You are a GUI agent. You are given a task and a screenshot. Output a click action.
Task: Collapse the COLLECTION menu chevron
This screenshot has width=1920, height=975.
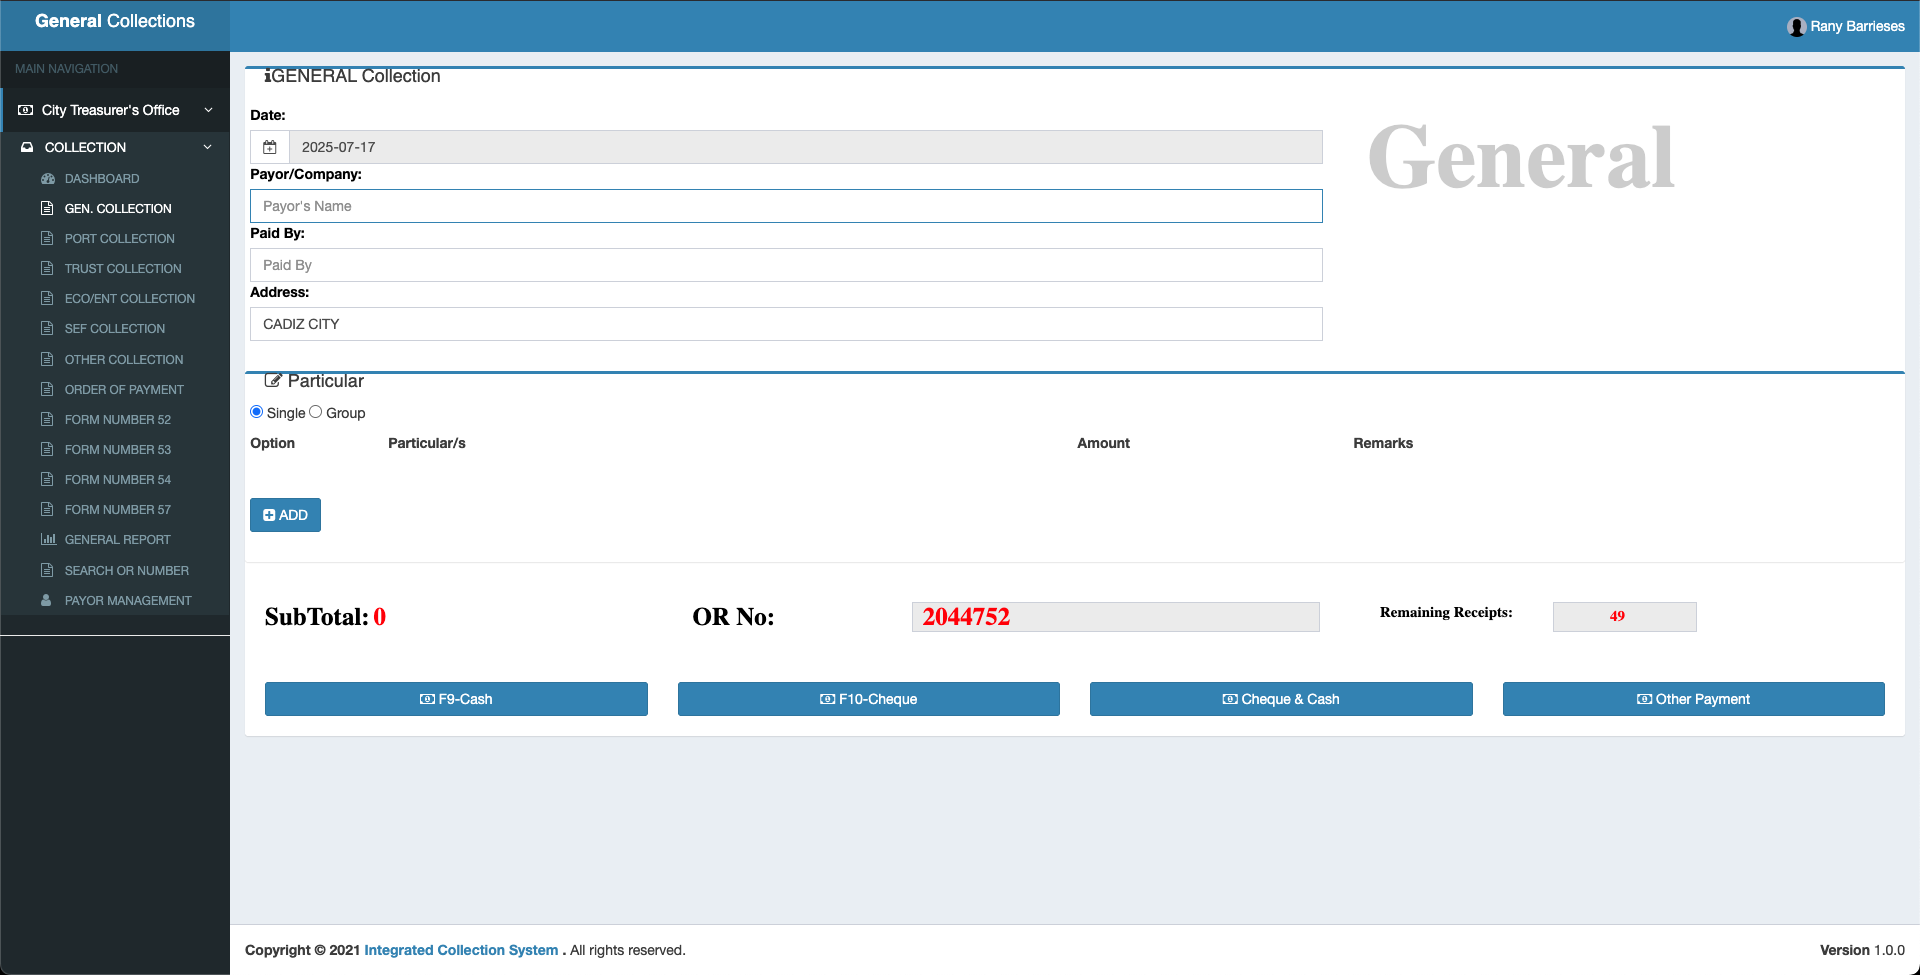click(x=208, y=147)
